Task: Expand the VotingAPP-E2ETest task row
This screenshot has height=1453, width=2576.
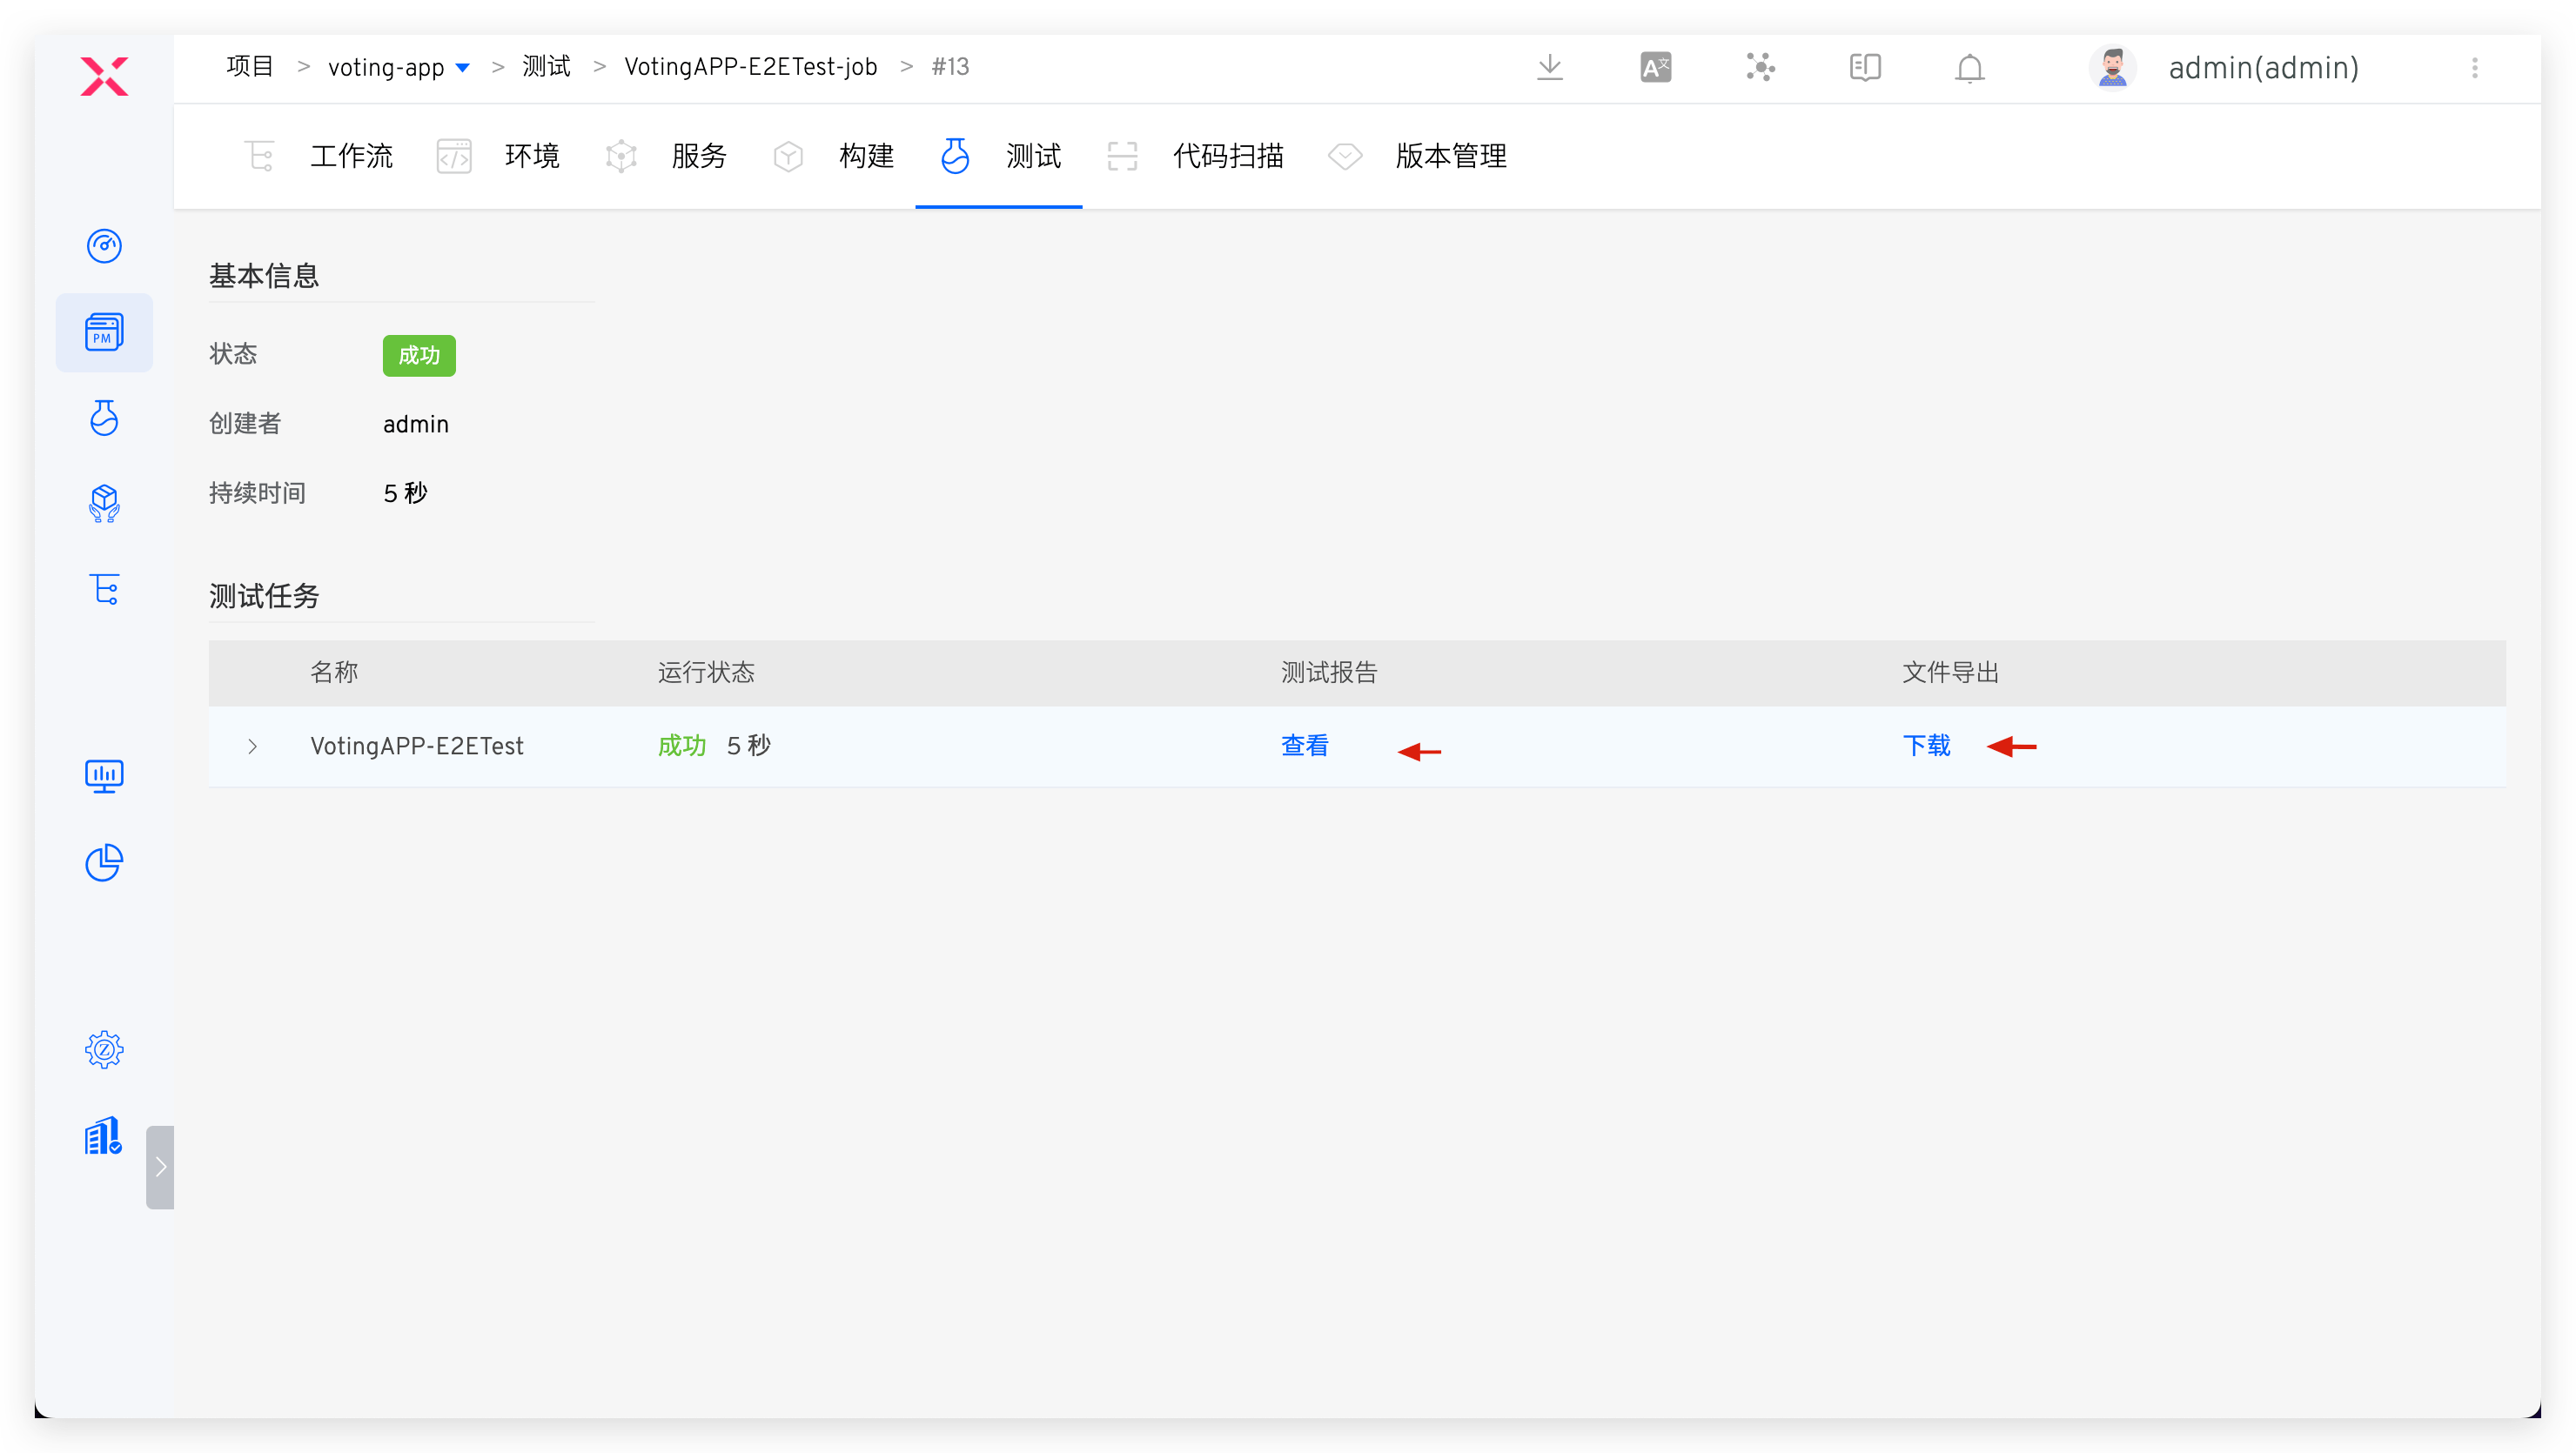Action: (252, 746)
